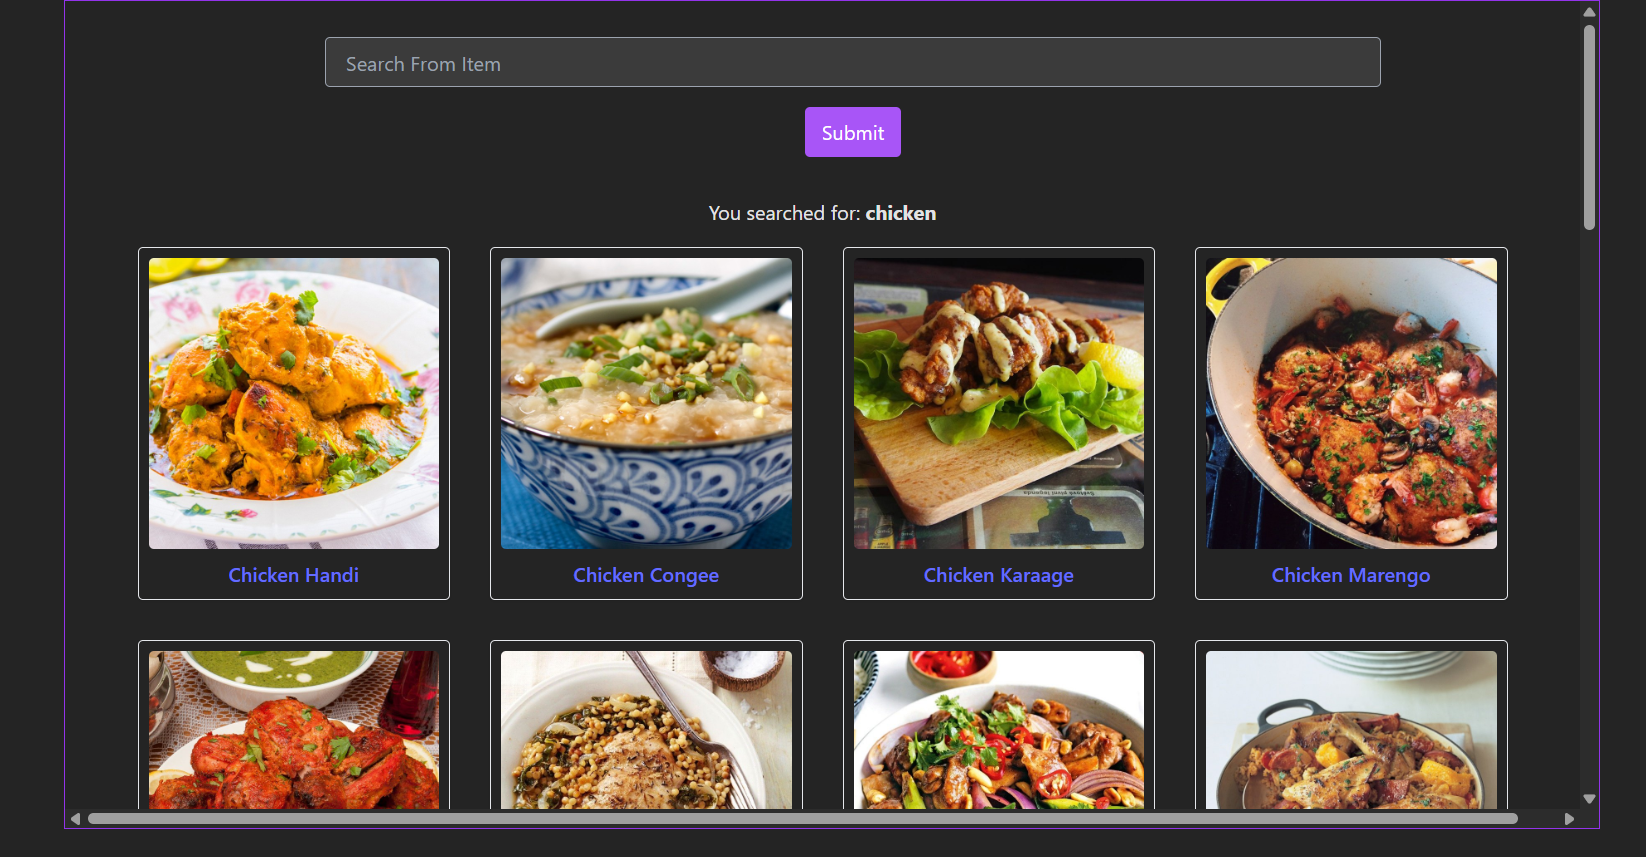Click the red tandoori chicken photo
The image size is (1646, 857).
coord(294,730)
